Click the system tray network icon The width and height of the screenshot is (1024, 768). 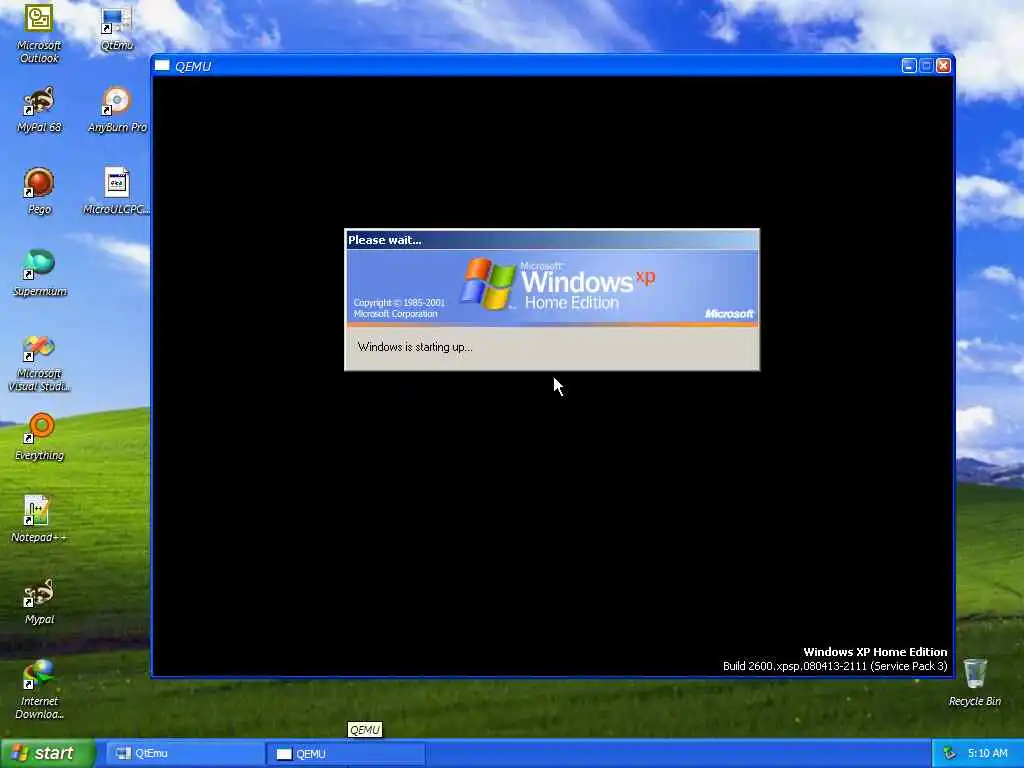949,754
